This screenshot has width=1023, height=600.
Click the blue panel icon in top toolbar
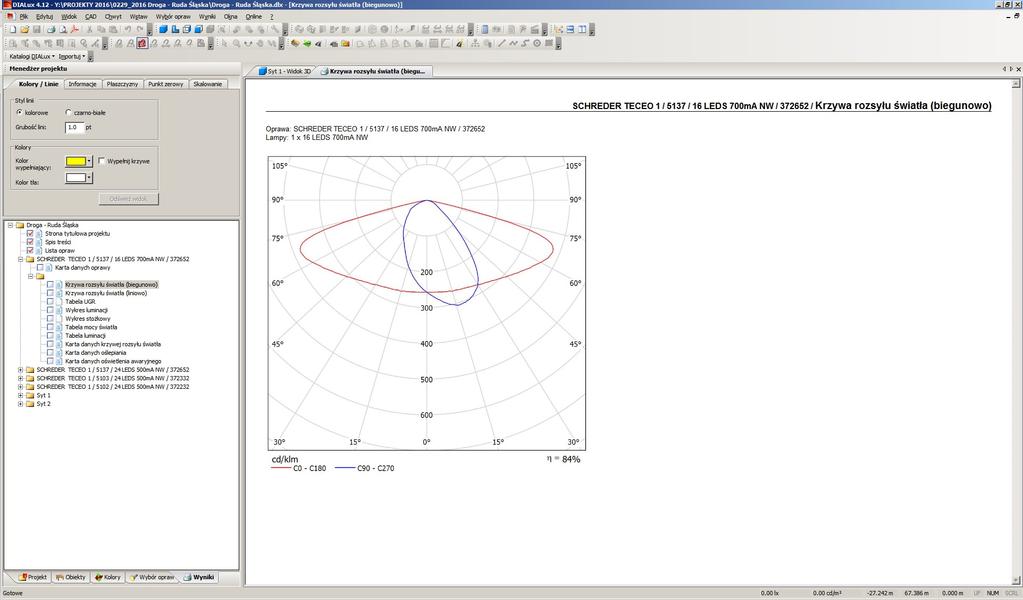[485, 29]
